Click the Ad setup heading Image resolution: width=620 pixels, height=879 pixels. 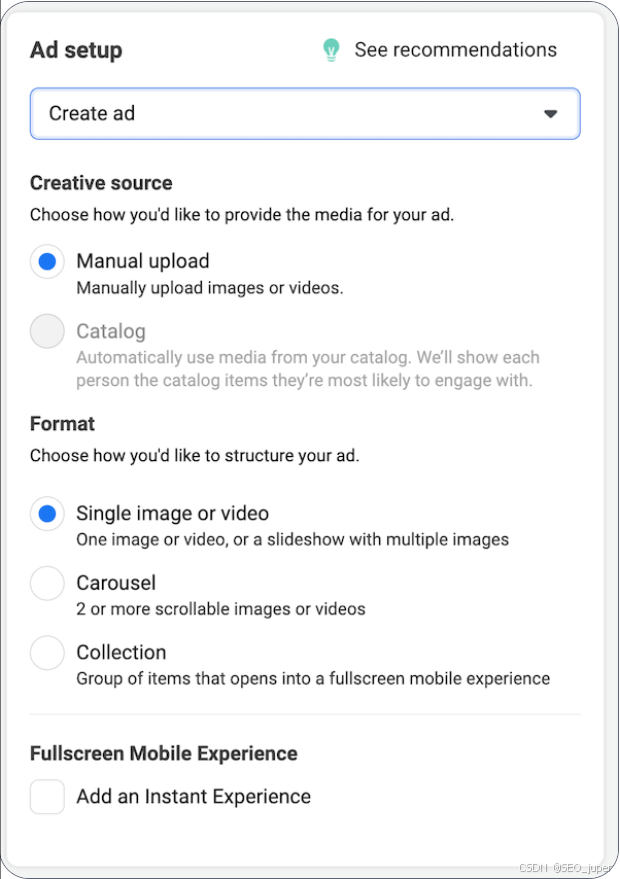pos(76,50)
